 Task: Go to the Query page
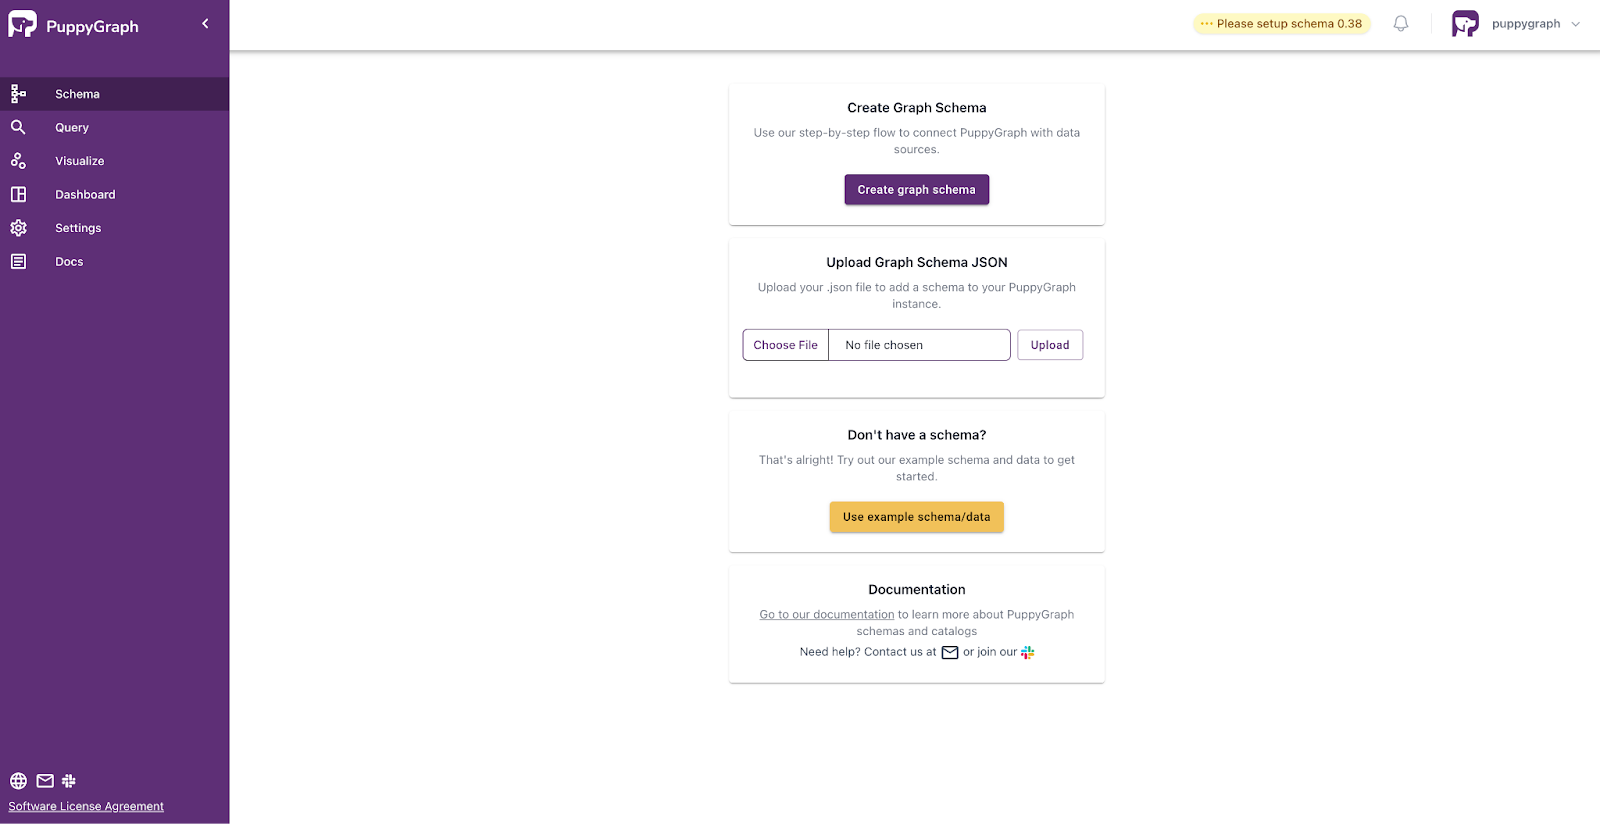click(x=72, y=128)
